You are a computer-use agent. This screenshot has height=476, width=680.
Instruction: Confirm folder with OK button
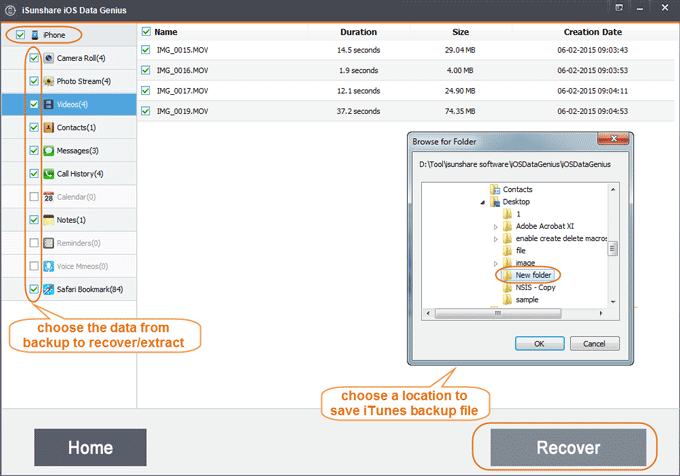(539, 344)
